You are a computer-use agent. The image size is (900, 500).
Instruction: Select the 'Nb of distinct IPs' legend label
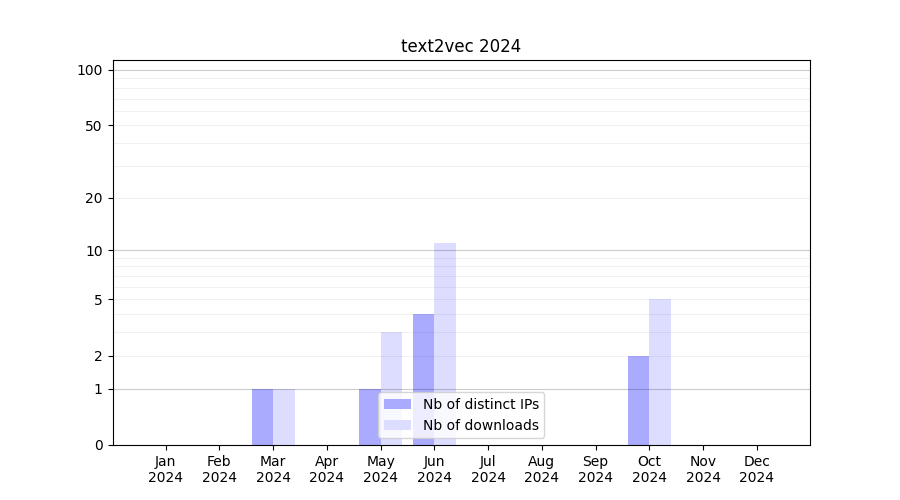click(481, 404)
